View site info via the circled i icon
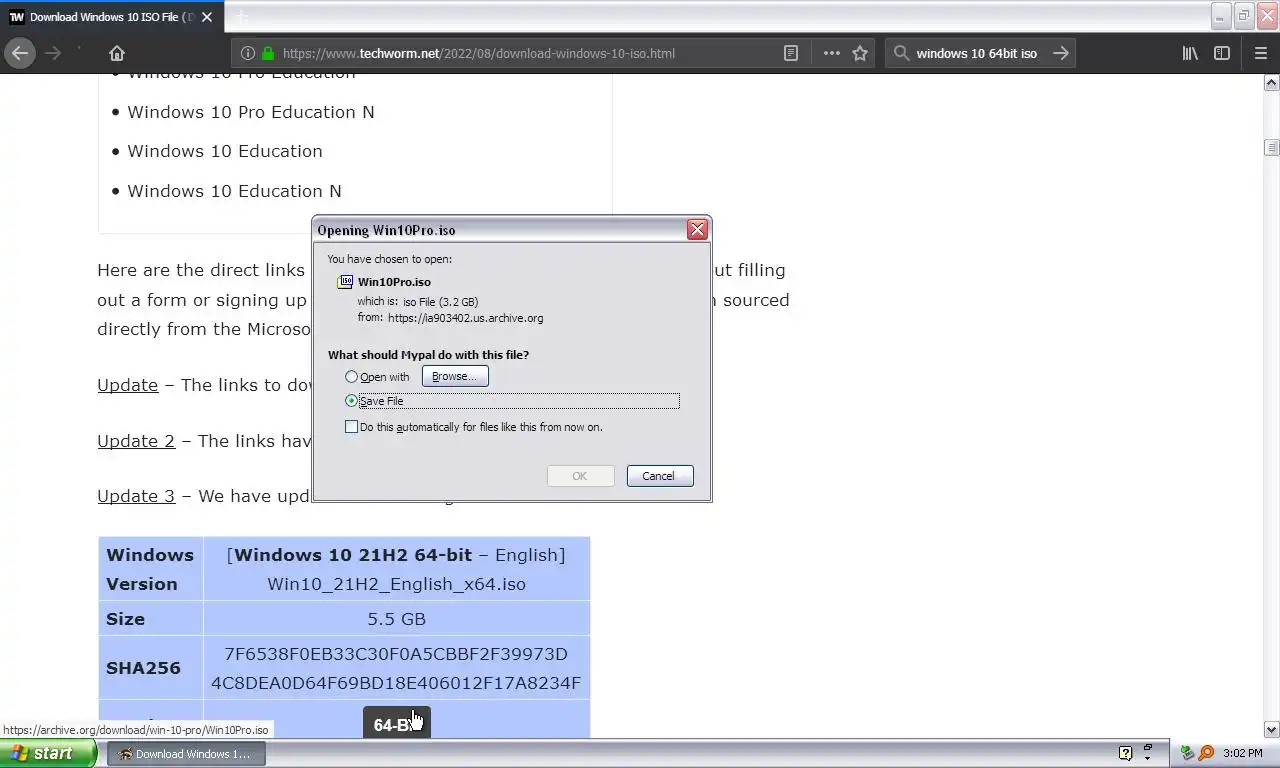1280x768 pixels. (248, 53)
